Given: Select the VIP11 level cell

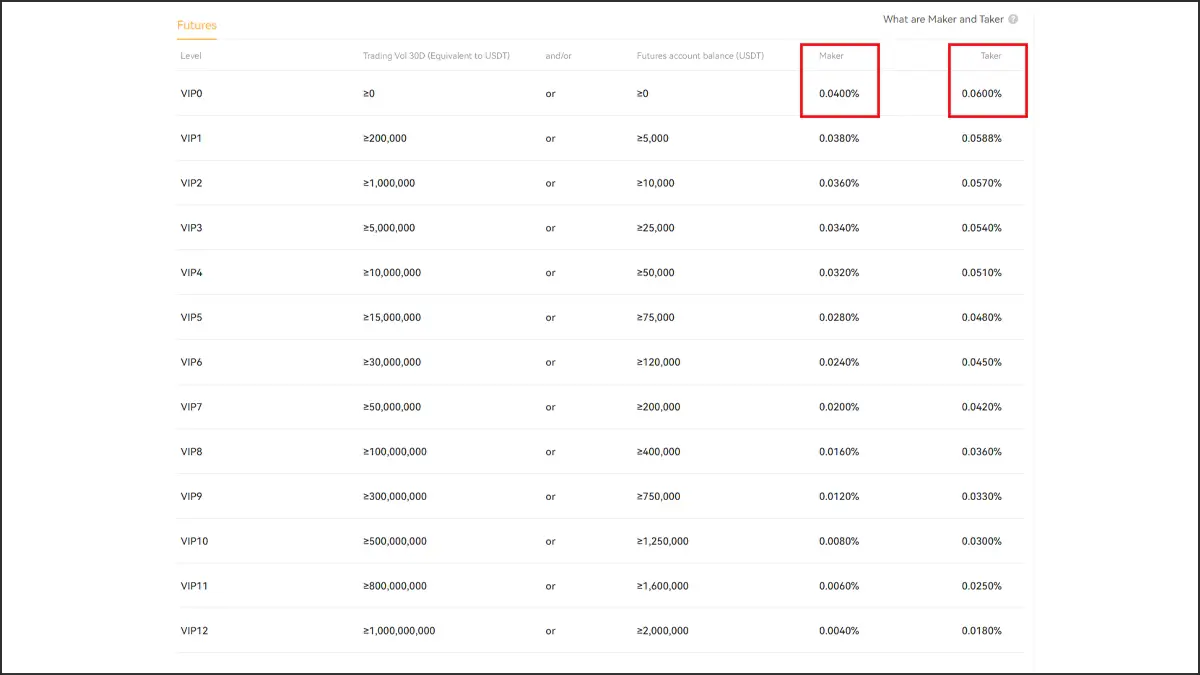Looking at the screenshot, I should 194,586.
